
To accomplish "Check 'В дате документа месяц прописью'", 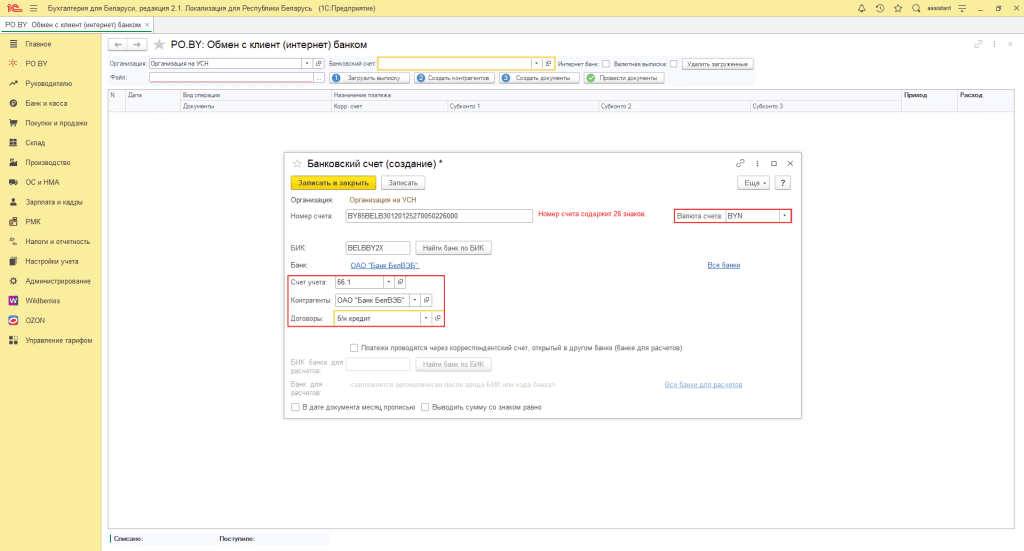I will coord(295,407).
